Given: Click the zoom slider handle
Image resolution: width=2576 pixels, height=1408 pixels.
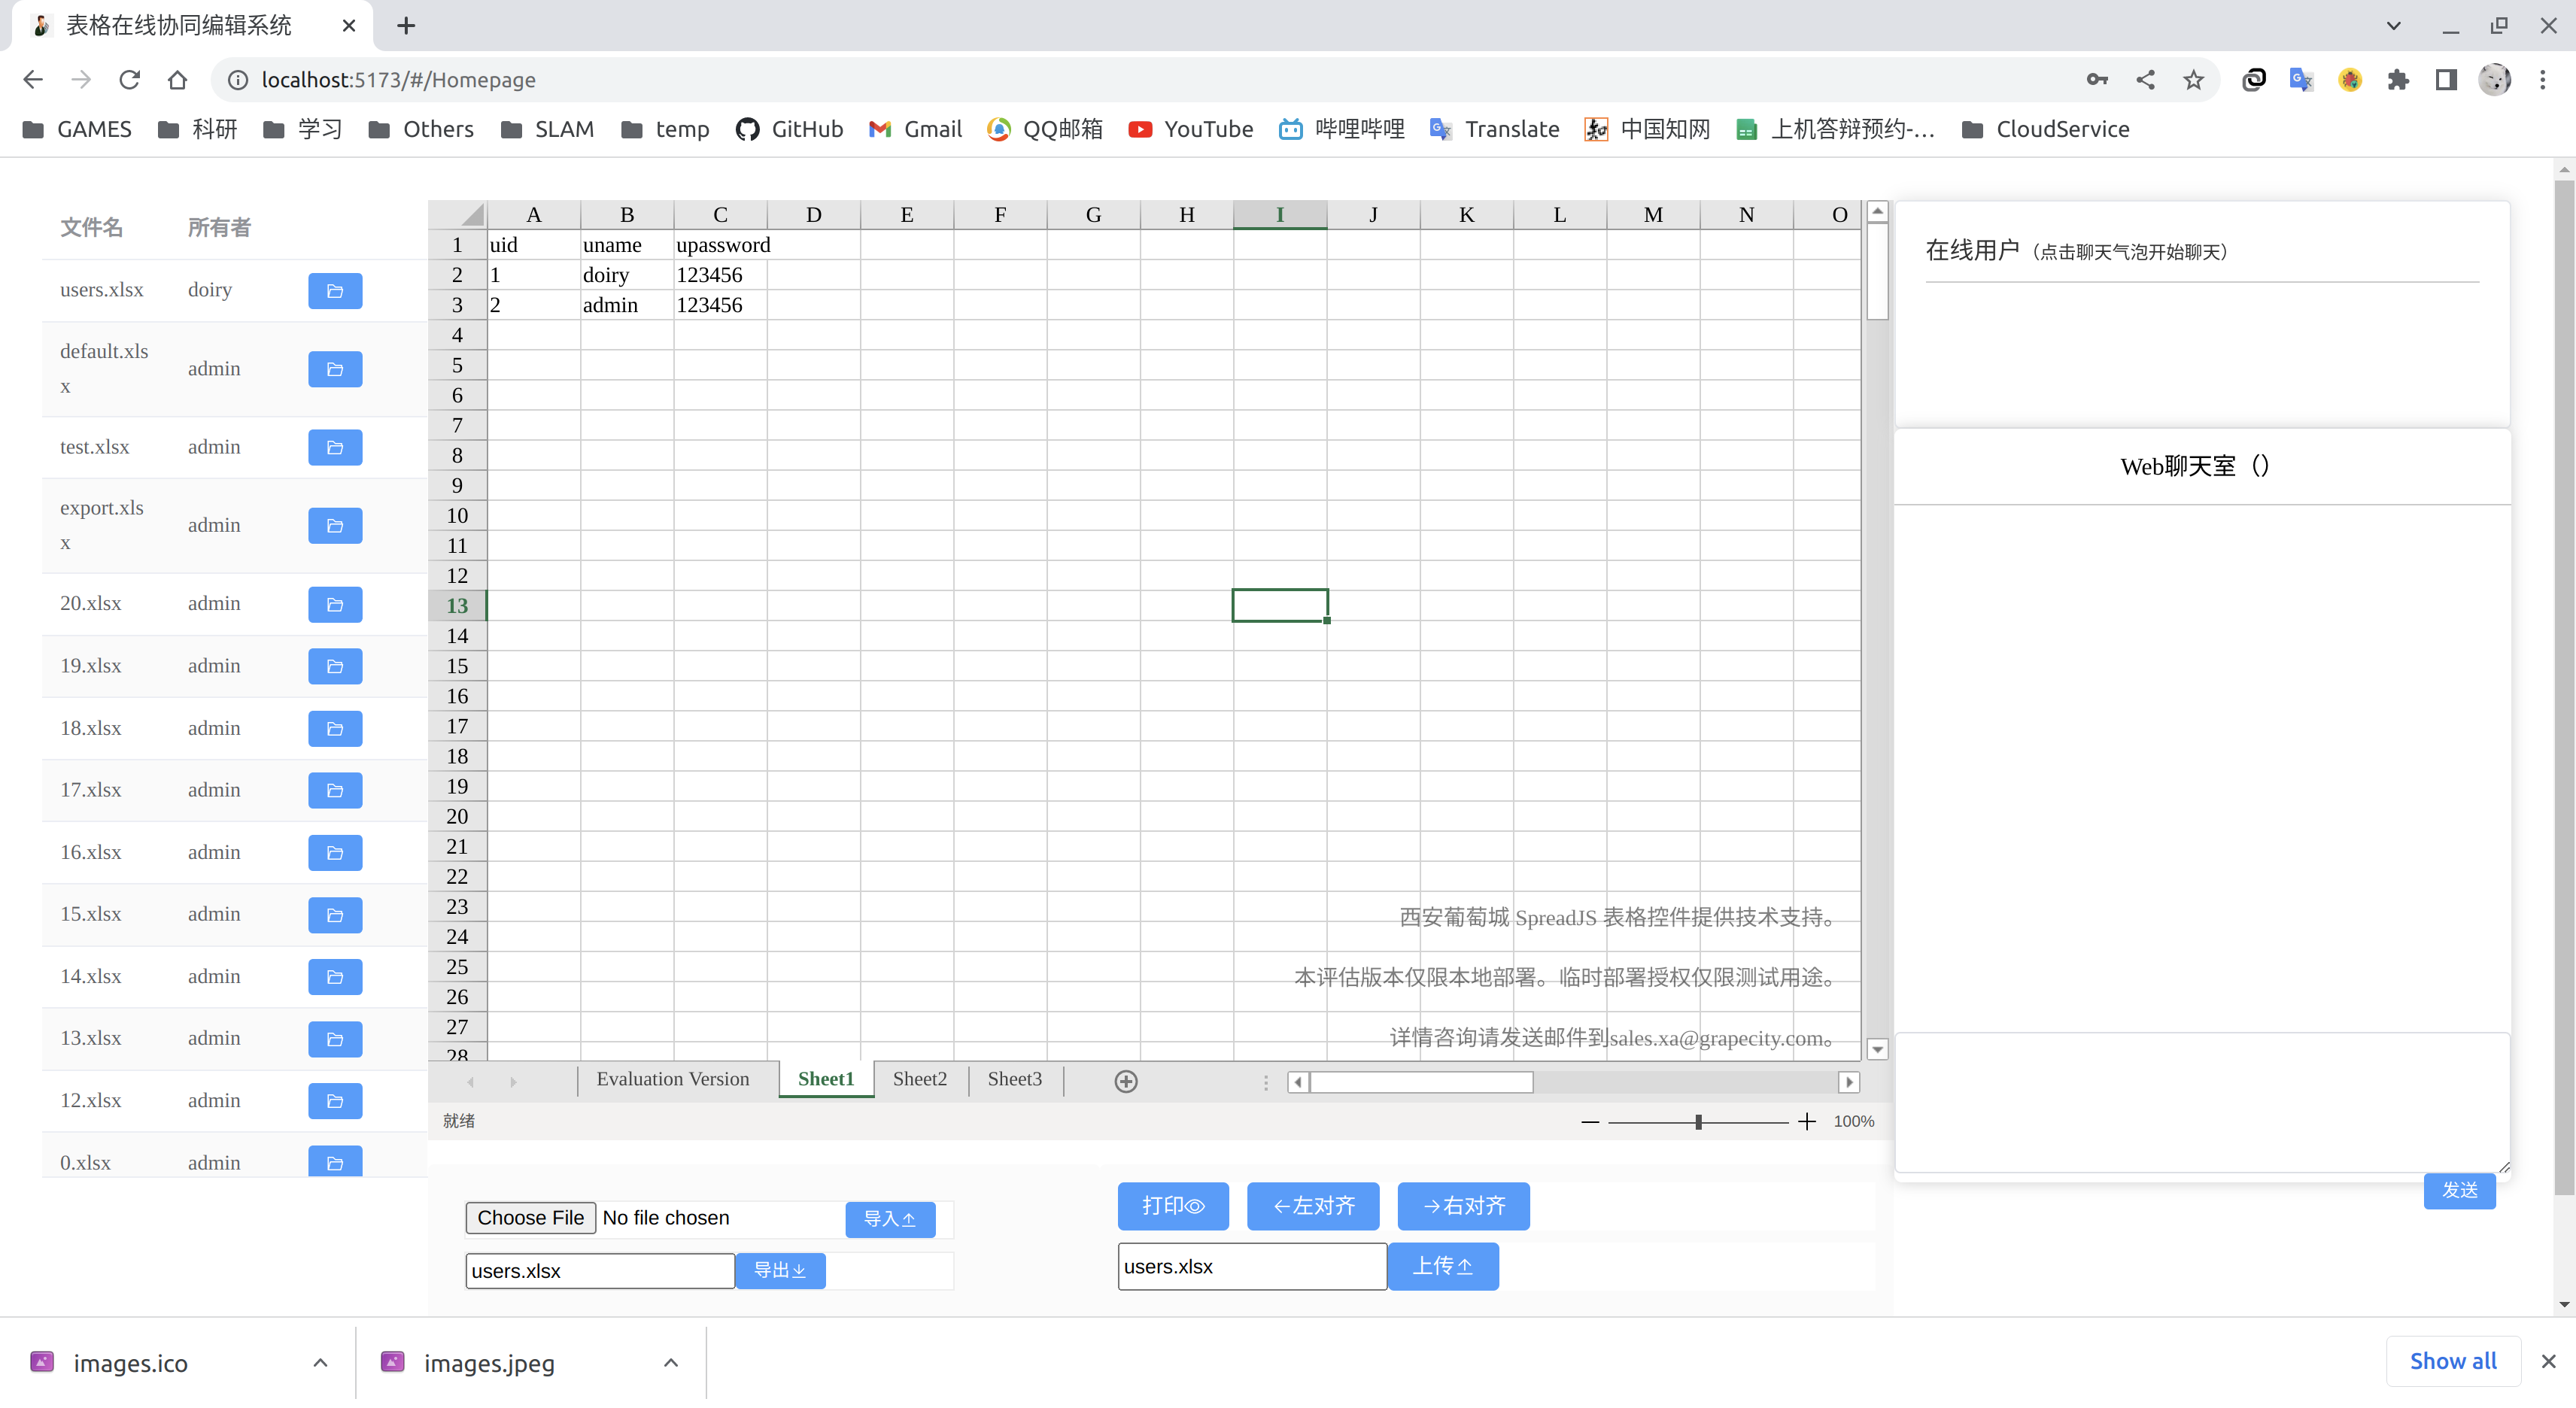Looking at the screenshot, I should click(1698, 1122).
